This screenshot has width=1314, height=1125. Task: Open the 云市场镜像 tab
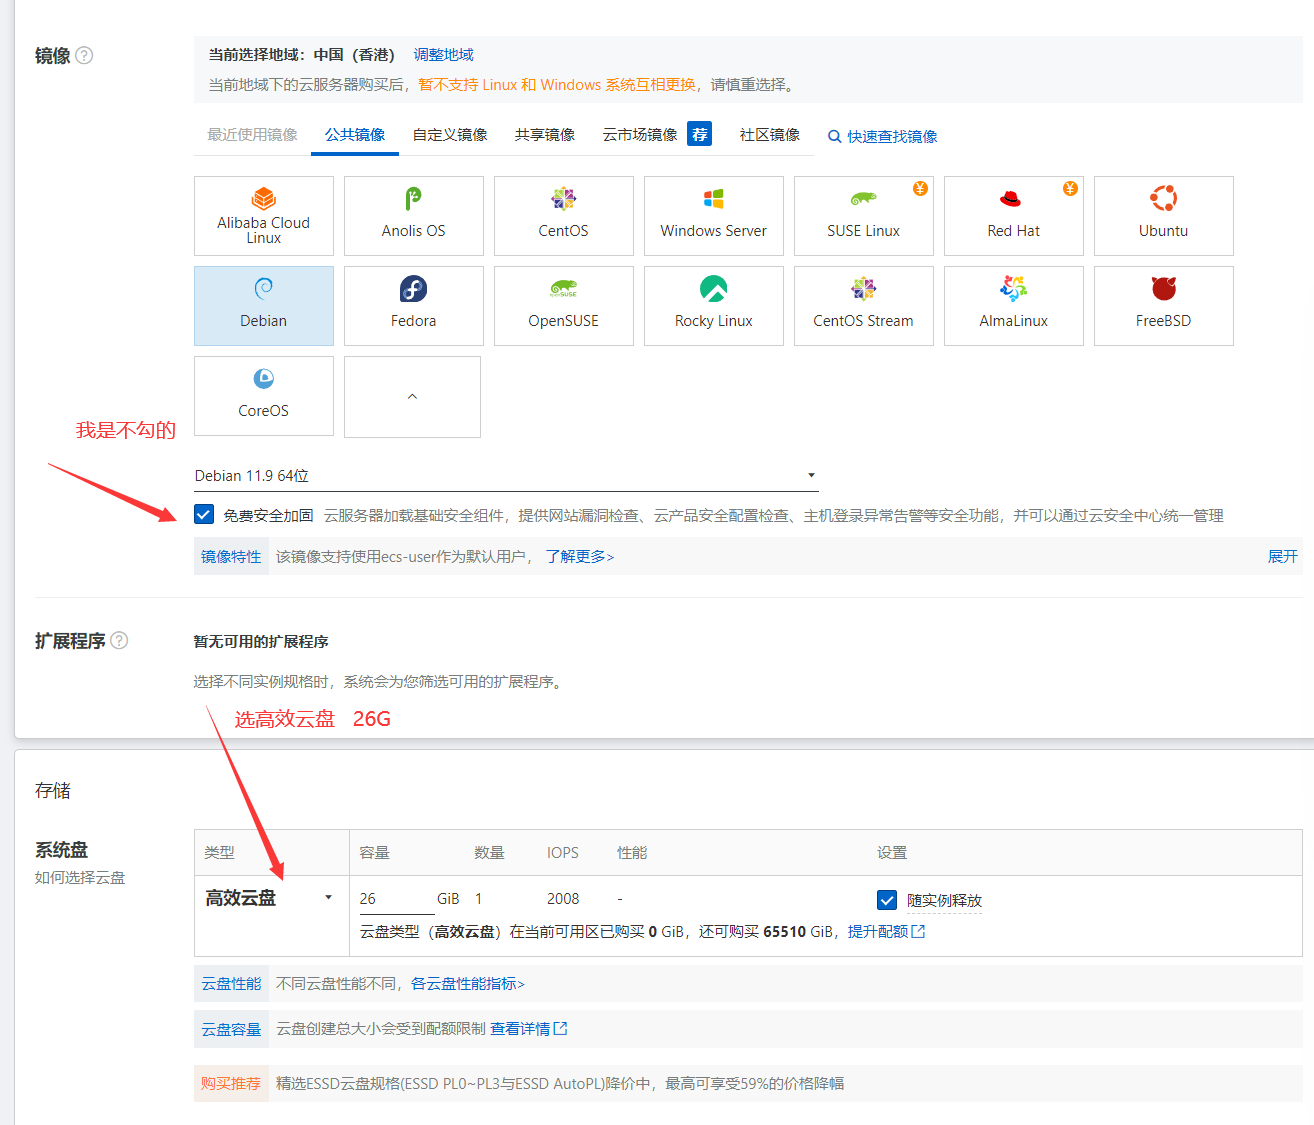(640, 134)
